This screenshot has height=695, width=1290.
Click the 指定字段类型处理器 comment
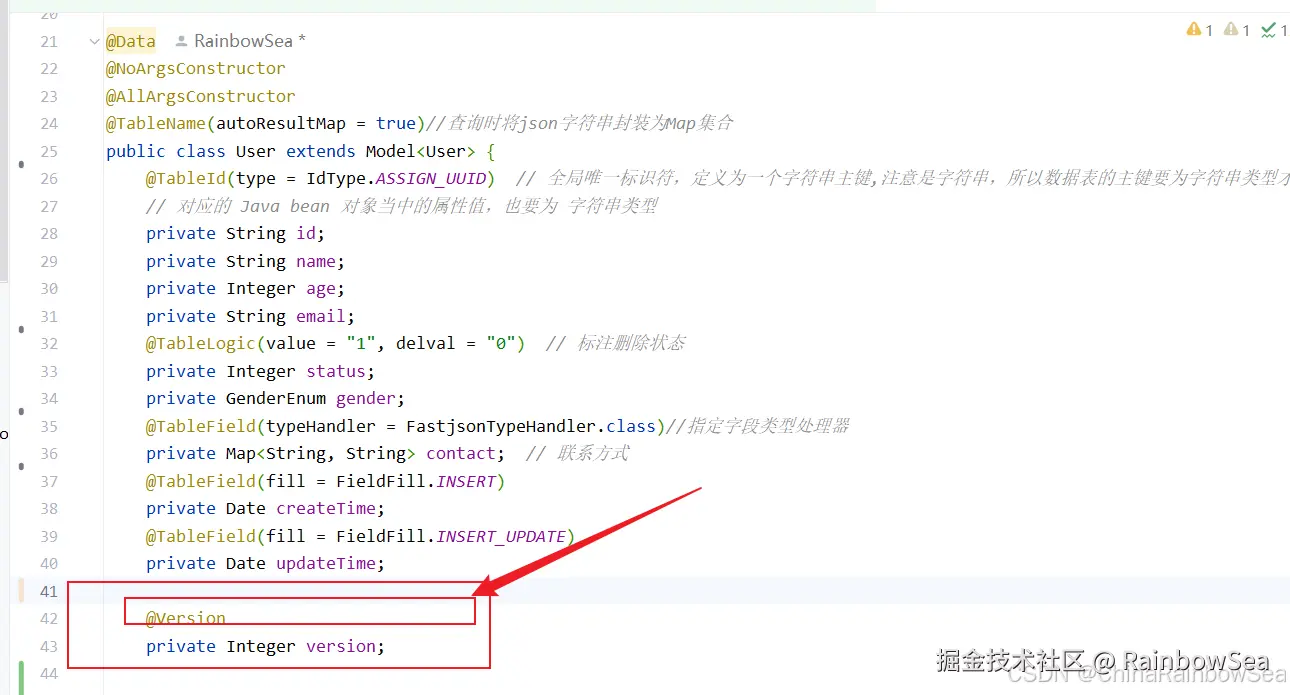click(x=757, y=426)
